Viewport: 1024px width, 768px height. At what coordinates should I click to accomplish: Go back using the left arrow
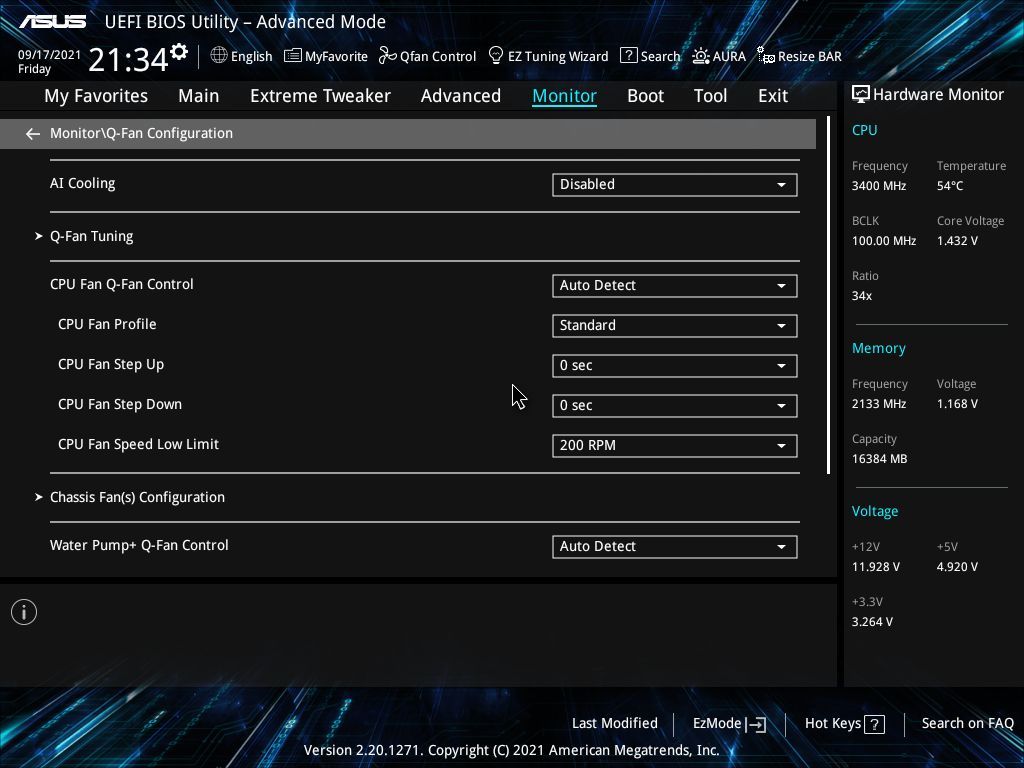(x=33, y=134)
